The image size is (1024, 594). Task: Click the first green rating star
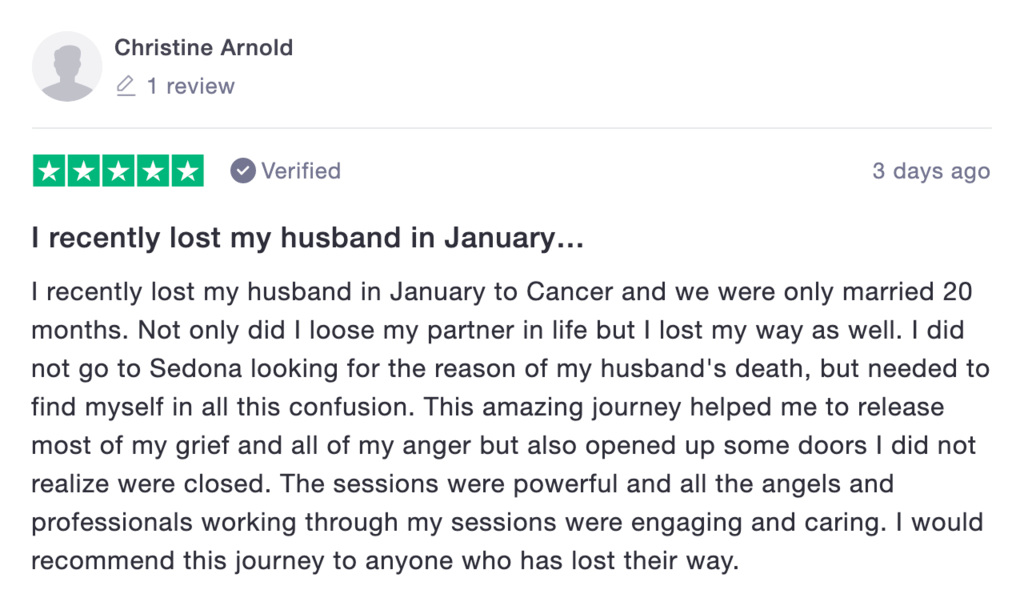(50, 171)
